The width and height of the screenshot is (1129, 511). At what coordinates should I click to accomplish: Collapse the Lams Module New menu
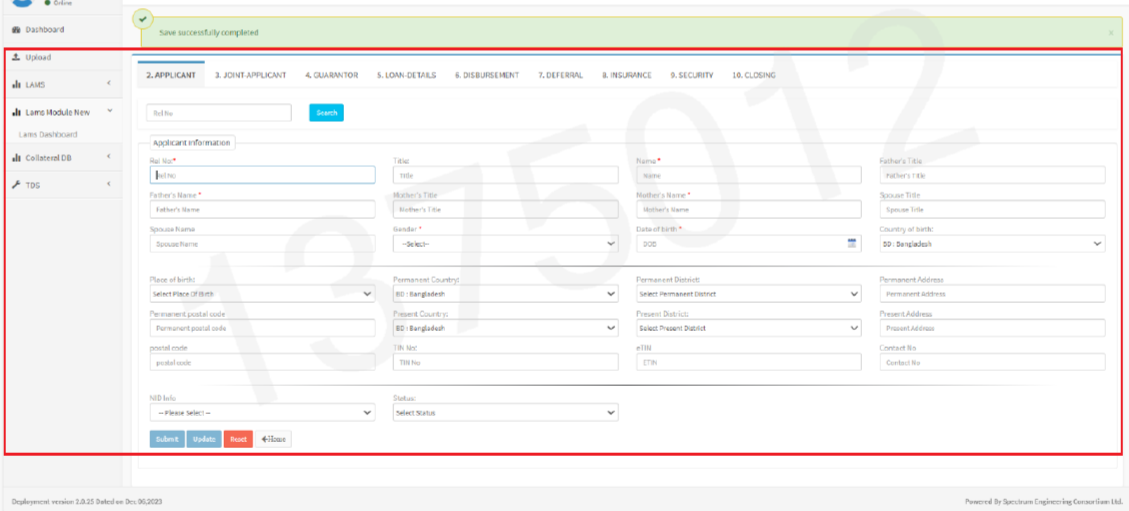tap(109, 112)
